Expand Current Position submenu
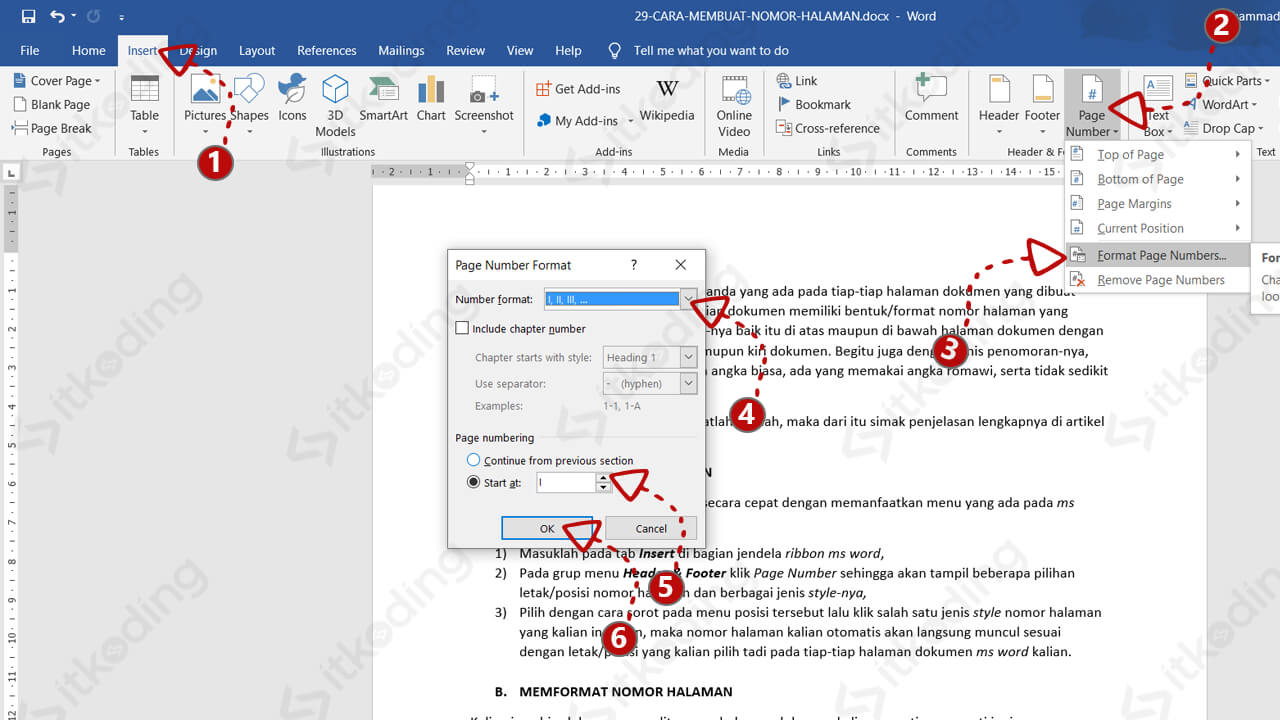The height and width of the screenshot is (720, 1280). (1156, 228)
